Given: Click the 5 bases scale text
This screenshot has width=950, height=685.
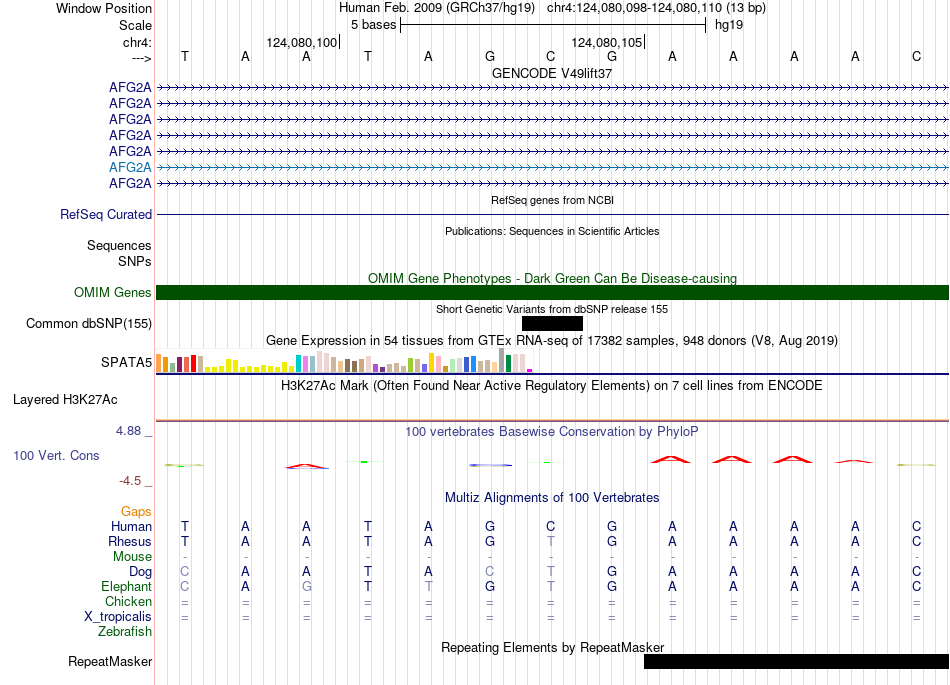Looking at the screenshot, I should [x=373, y=25].
